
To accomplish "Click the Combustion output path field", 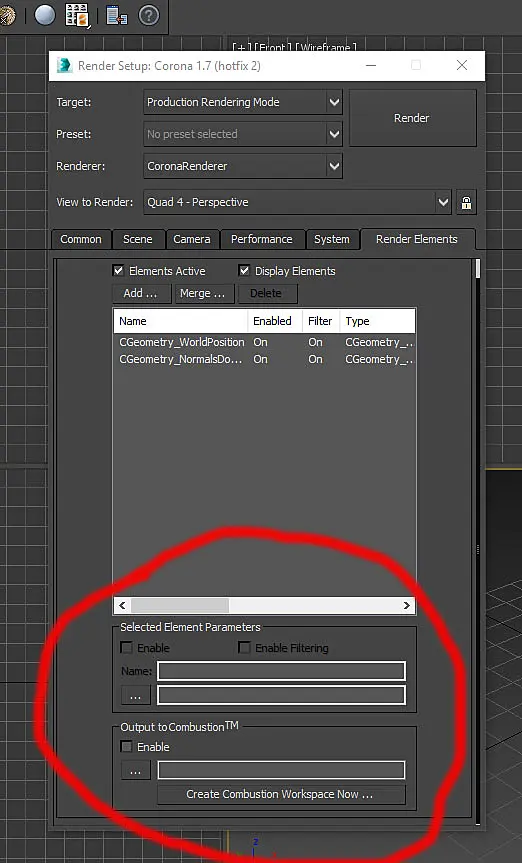I will click(x=281, y=770).
